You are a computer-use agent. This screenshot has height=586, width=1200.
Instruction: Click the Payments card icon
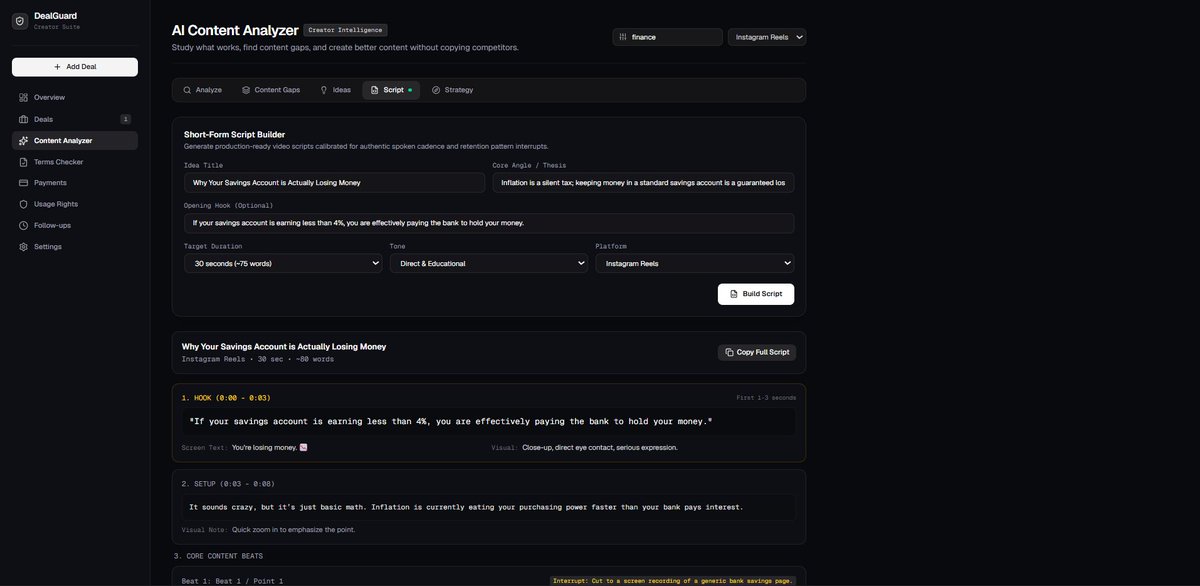[24, 183]
